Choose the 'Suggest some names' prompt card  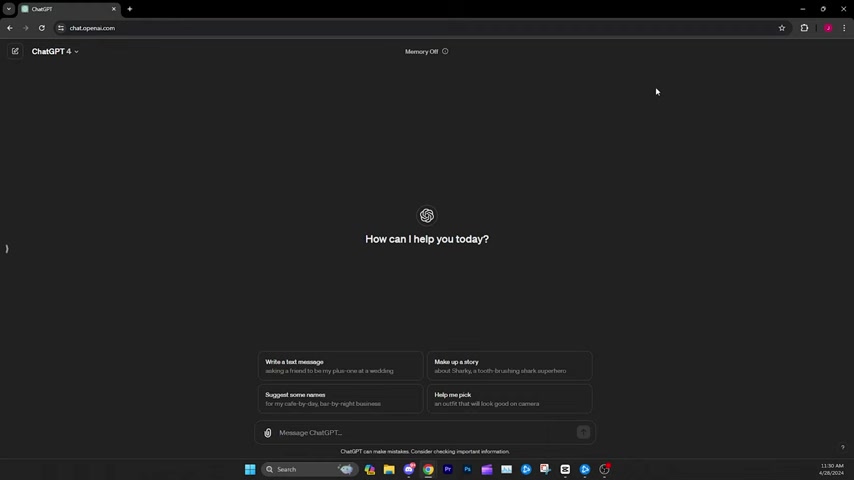[340, 399]
